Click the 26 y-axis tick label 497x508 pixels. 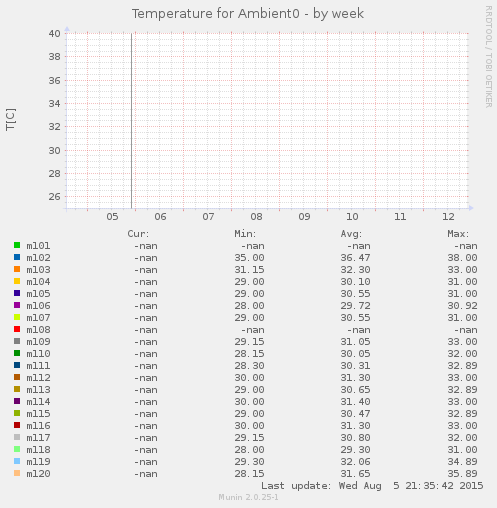(54, 197)
